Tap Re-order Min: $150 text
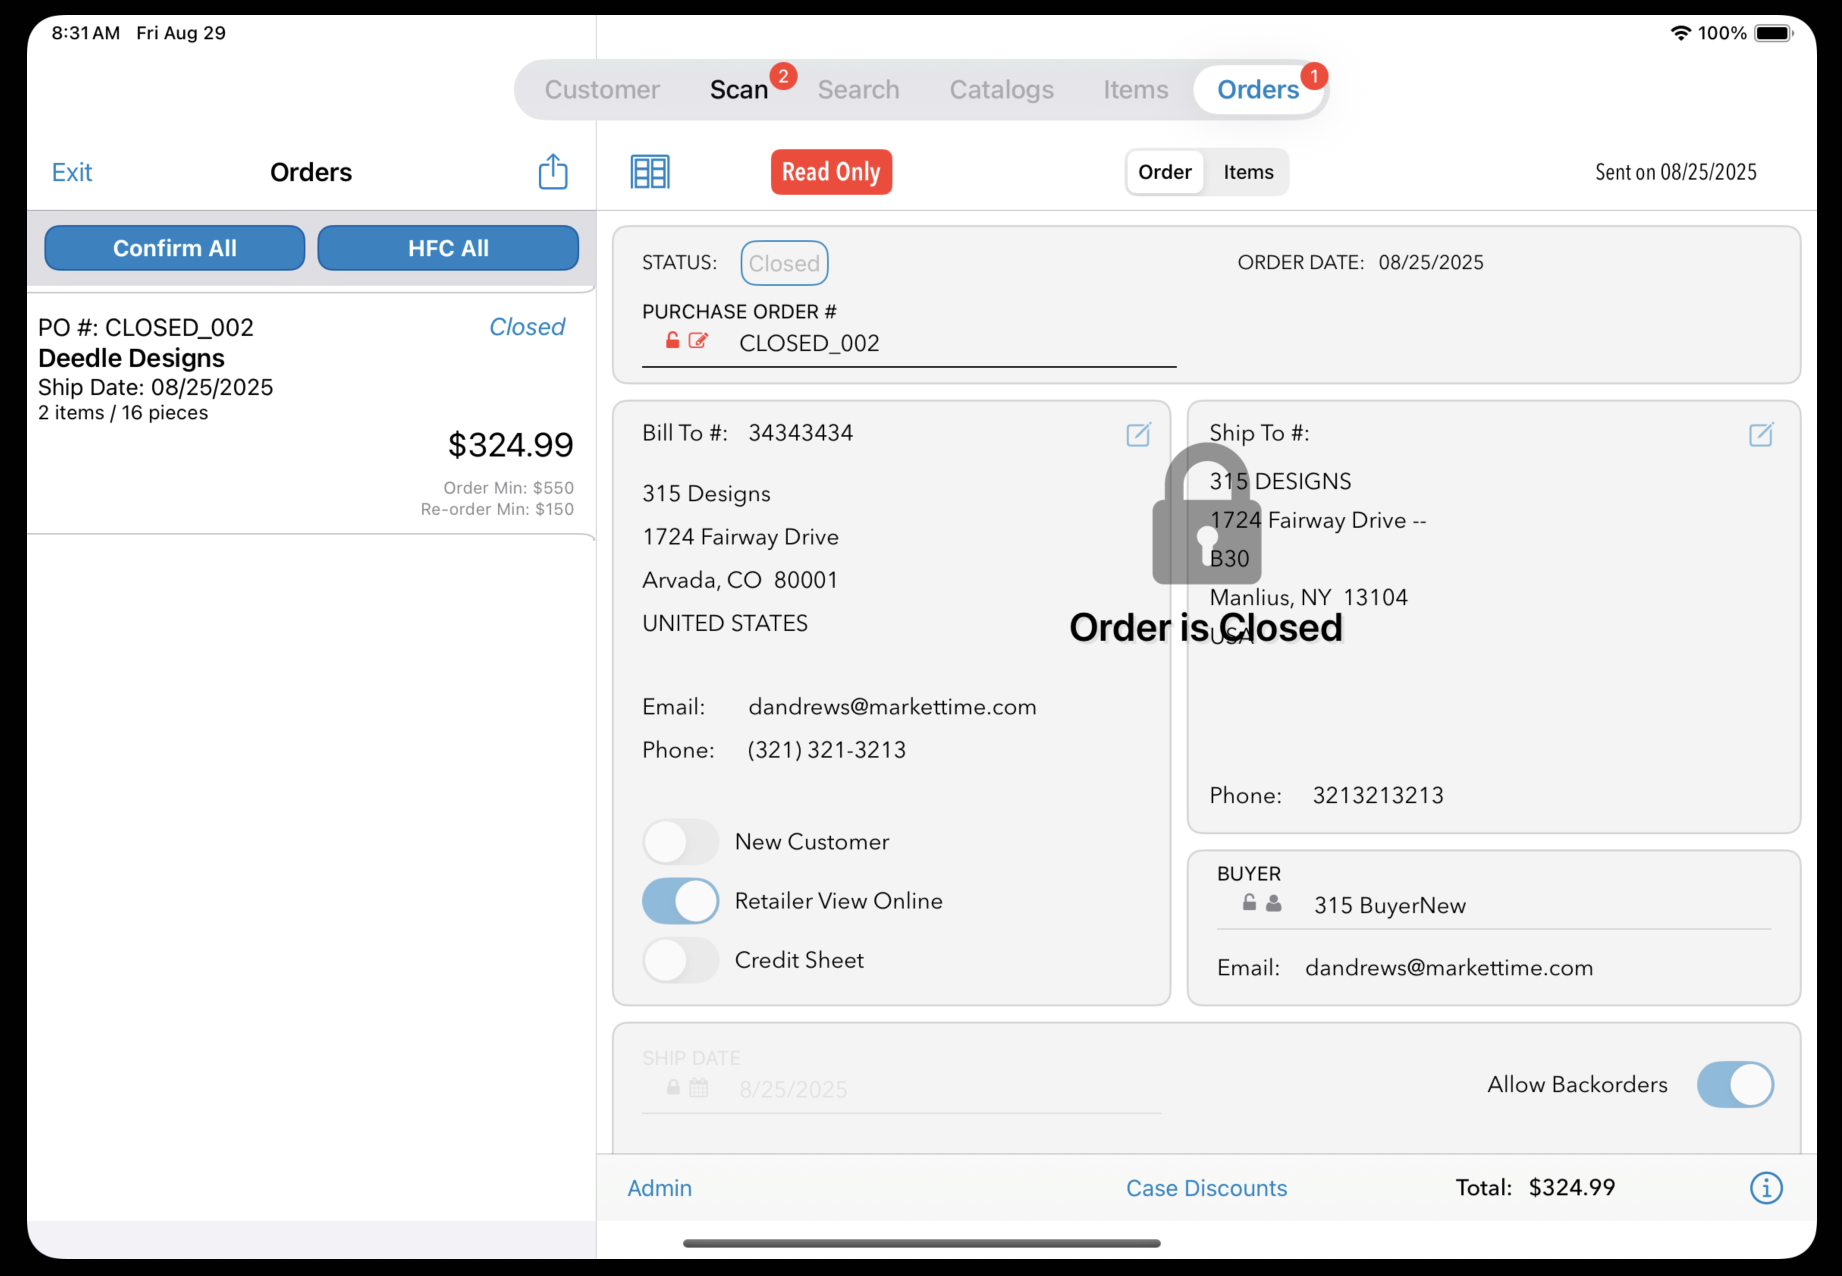The height and width of the screenshot is (1276, 1842). [497, 509]
